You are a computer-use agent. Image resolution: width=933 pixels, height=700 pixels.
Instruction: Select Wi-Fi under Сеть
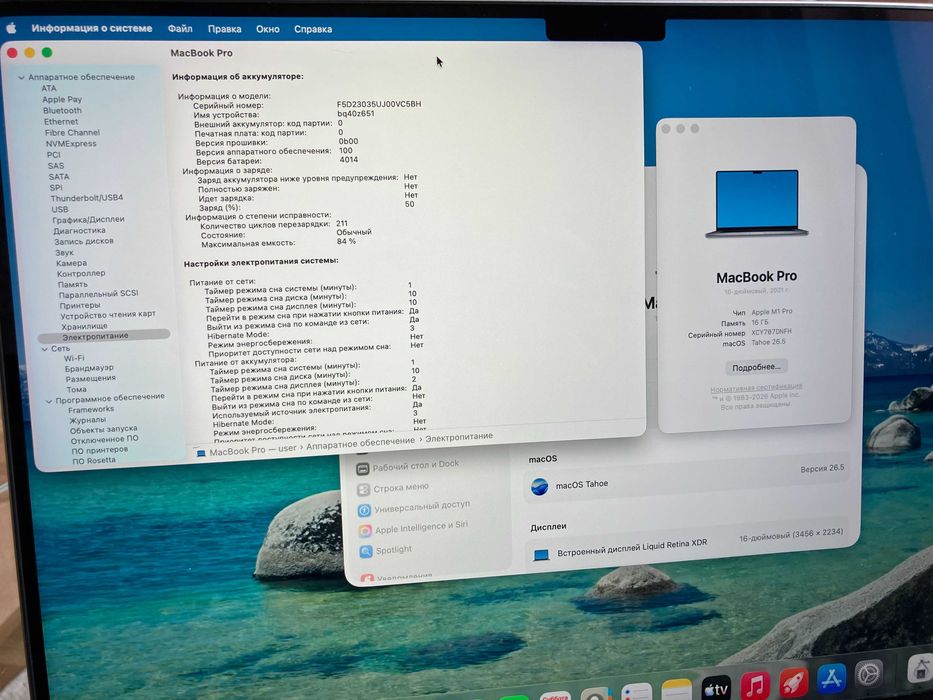[x=74, y=358]
